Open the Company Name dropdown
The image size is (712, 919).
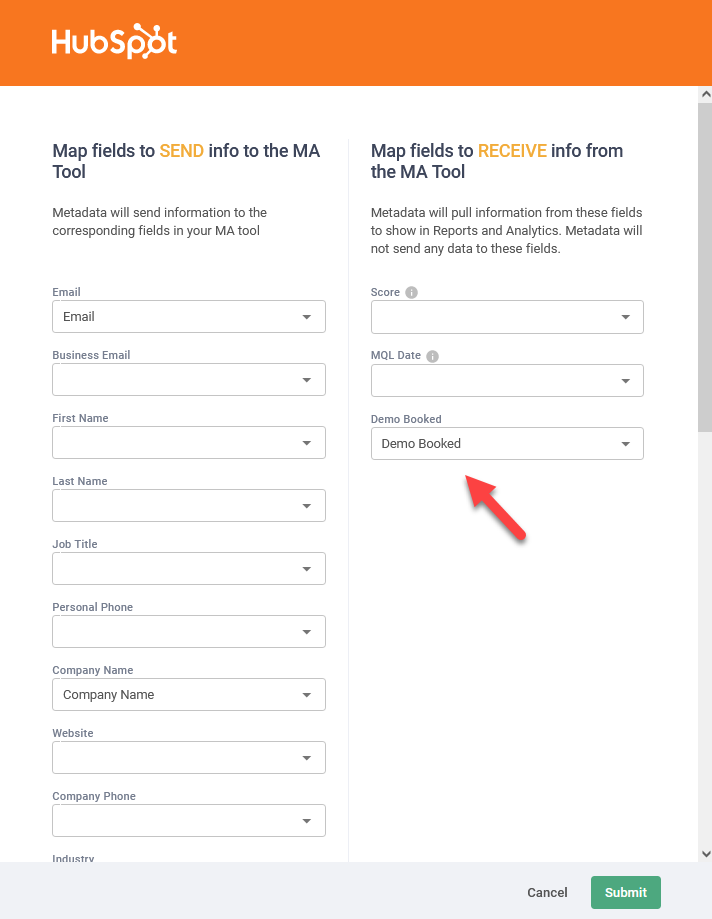189,695
